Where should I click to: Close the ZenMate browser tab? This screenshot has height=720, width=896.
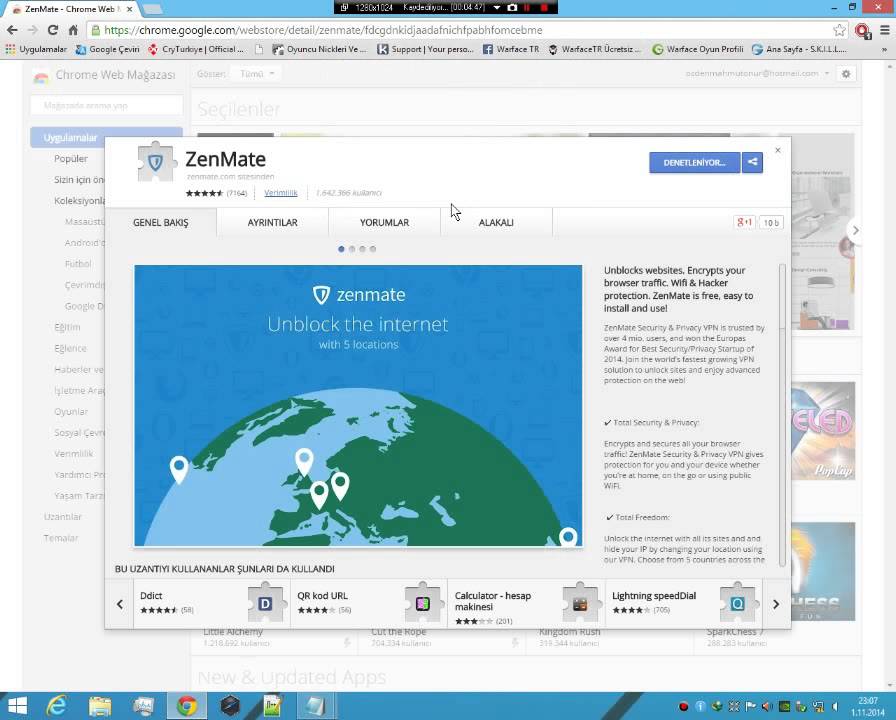coord(130,9)
